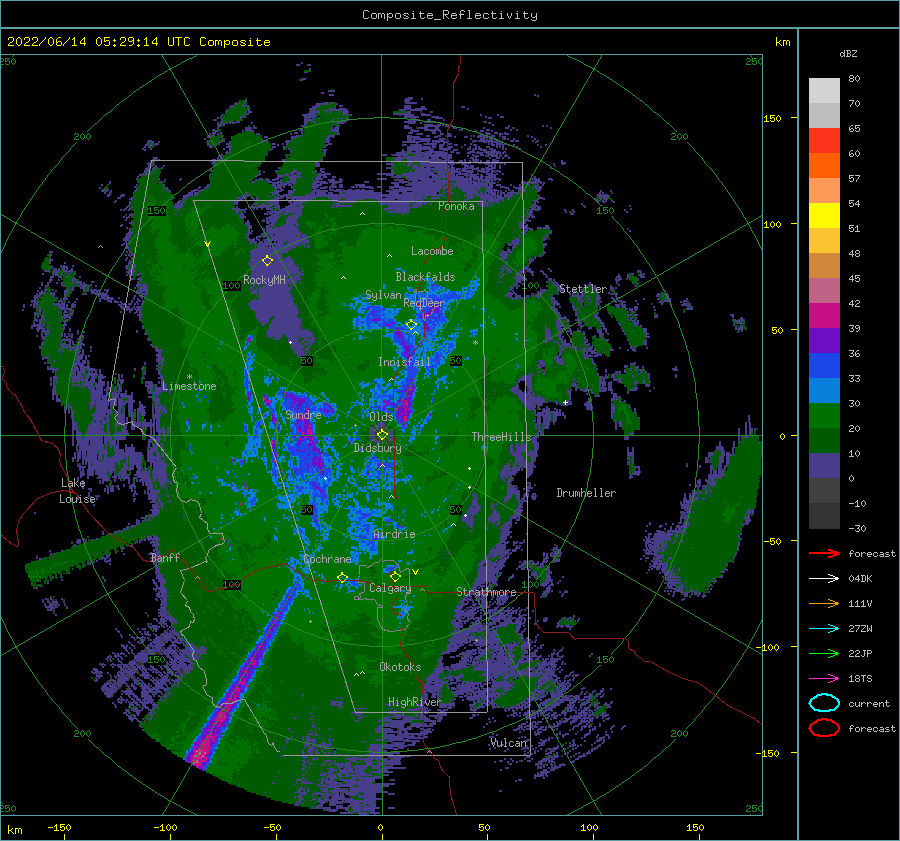Image resolution: width=900 pixels, height=841 pixels.
Task: Click the yellow V marker northeast of Calgary
Action: pyautogui.click(x=415, y=572)
